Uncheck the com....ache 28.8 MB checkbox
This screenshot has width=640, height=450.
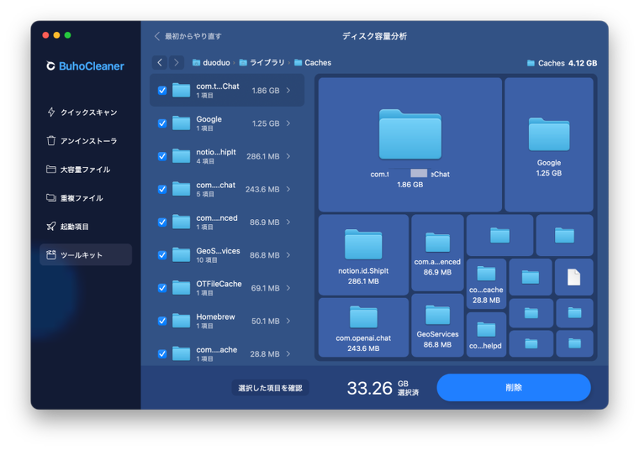click(162, 354)
